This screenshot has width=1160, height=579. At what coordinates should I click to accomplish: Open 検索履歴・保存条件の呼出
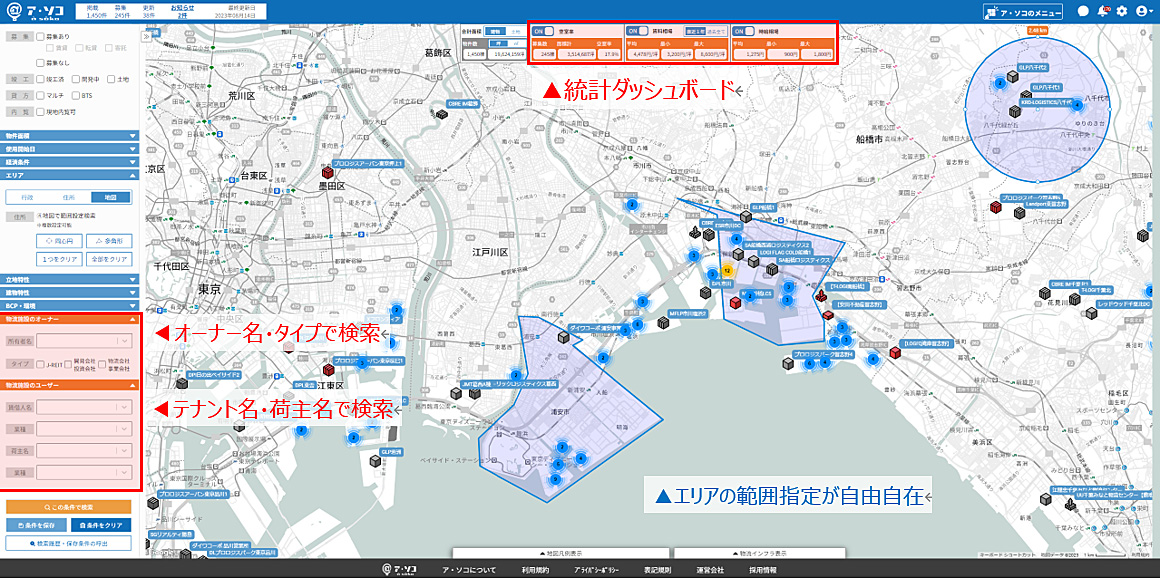click(69, 544)
